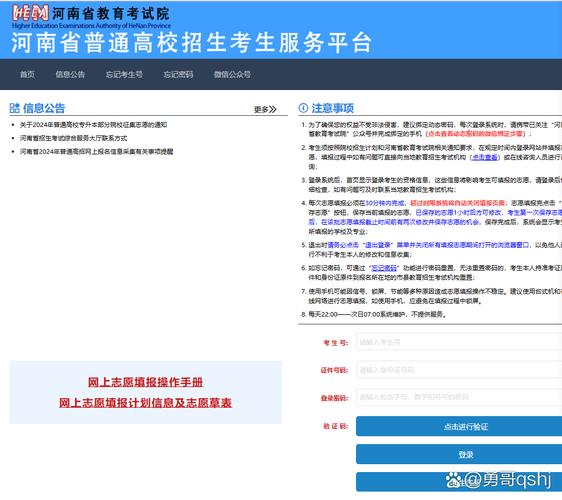
Task: Click the 河南省教育考试院 header text
Action: coord(111,14)
